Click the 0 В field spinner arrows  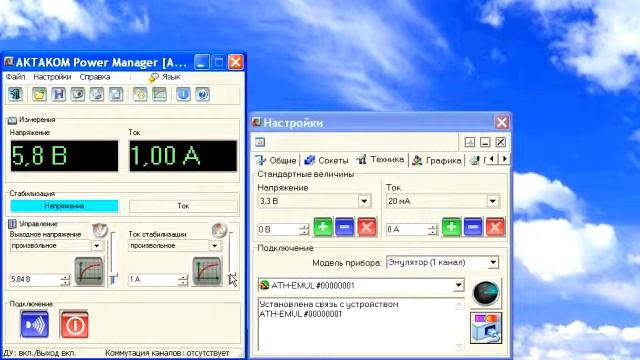click(x=304, y=230)
